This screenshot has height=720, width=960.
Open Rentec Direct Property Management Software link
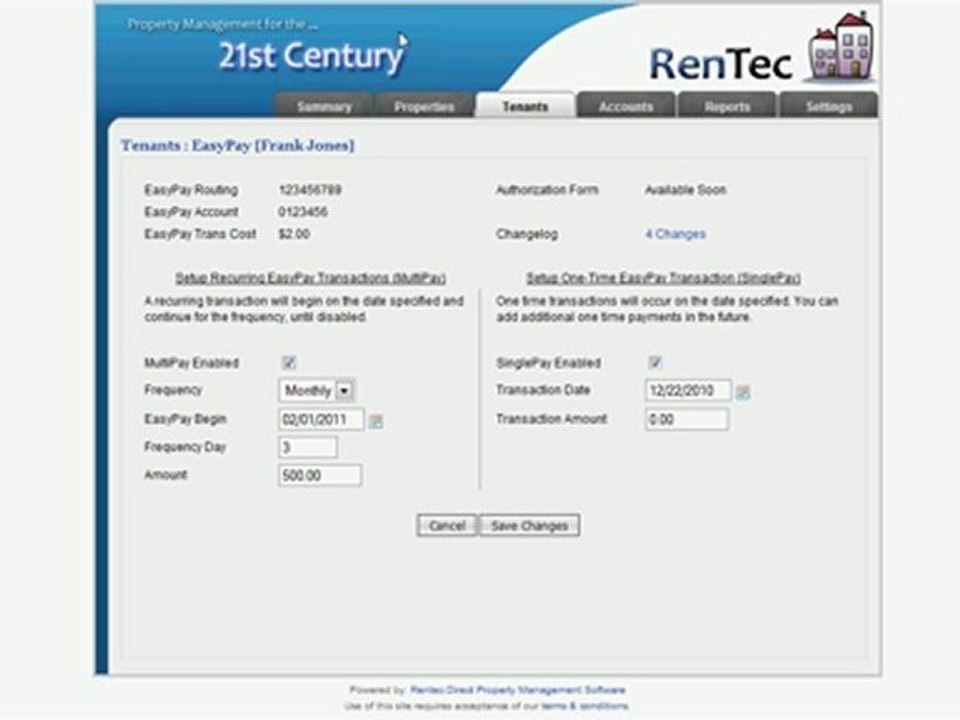(x=518, y=690)
